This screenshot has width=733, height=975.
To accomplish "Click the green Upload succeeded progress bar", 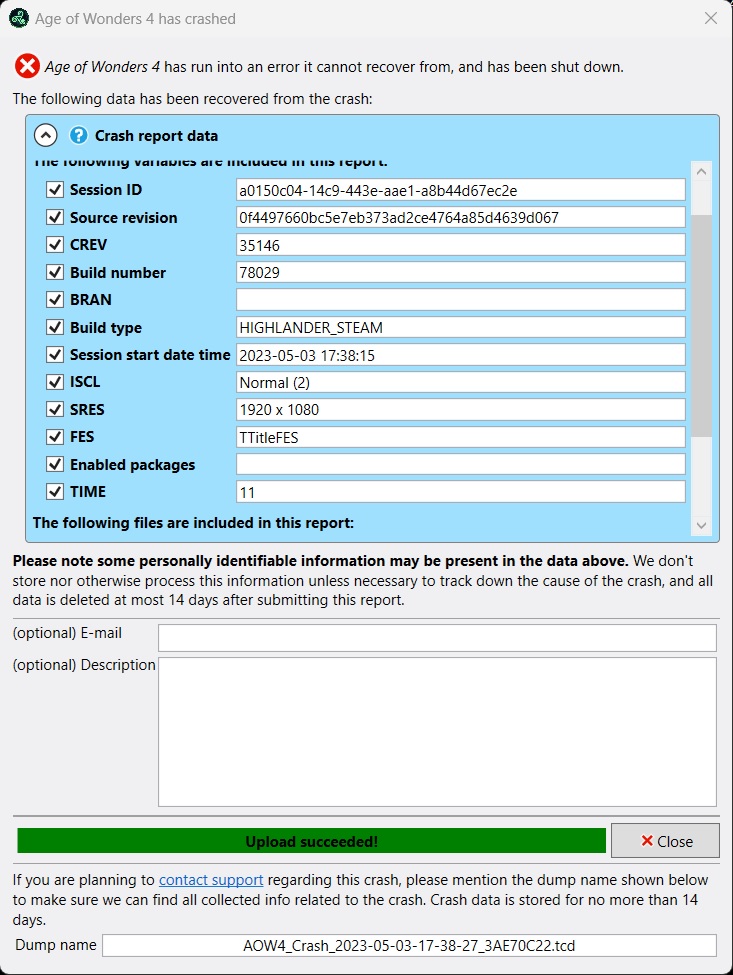I will pos(311,841).
